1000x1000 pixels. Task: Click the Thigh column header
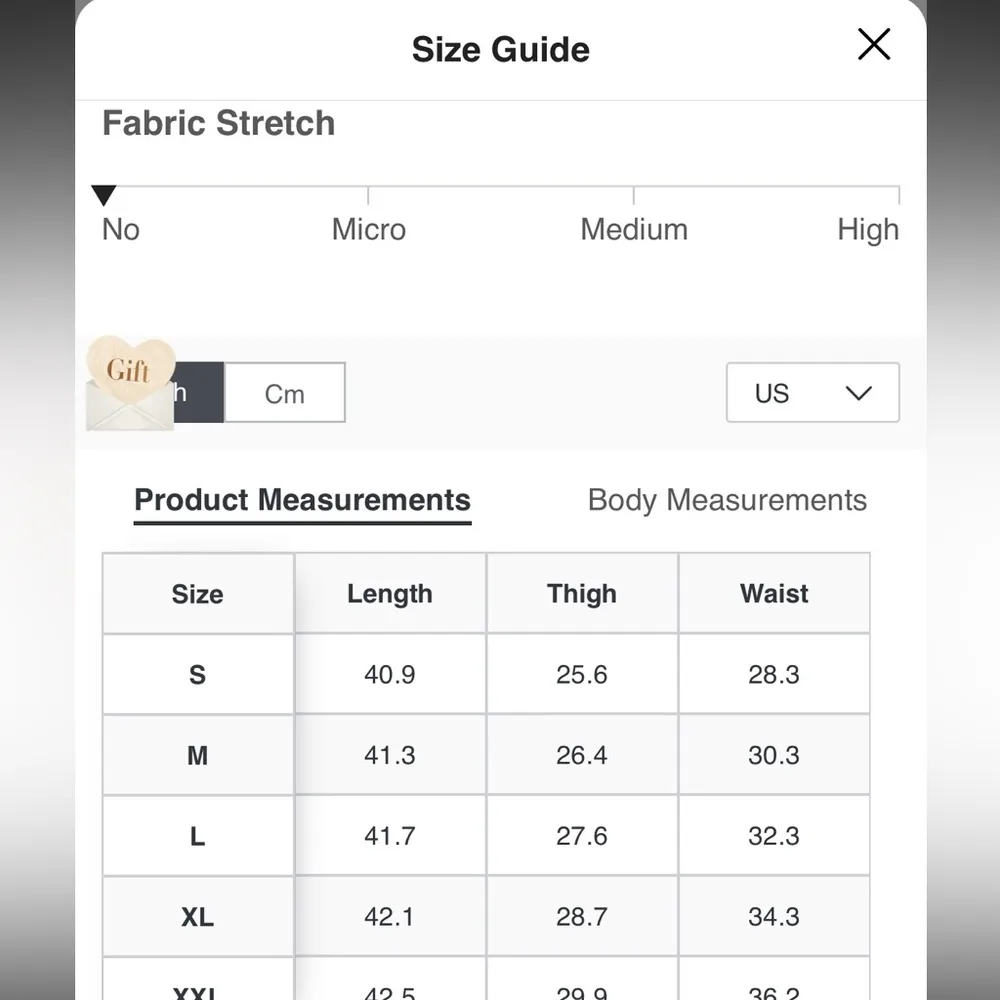582,594
